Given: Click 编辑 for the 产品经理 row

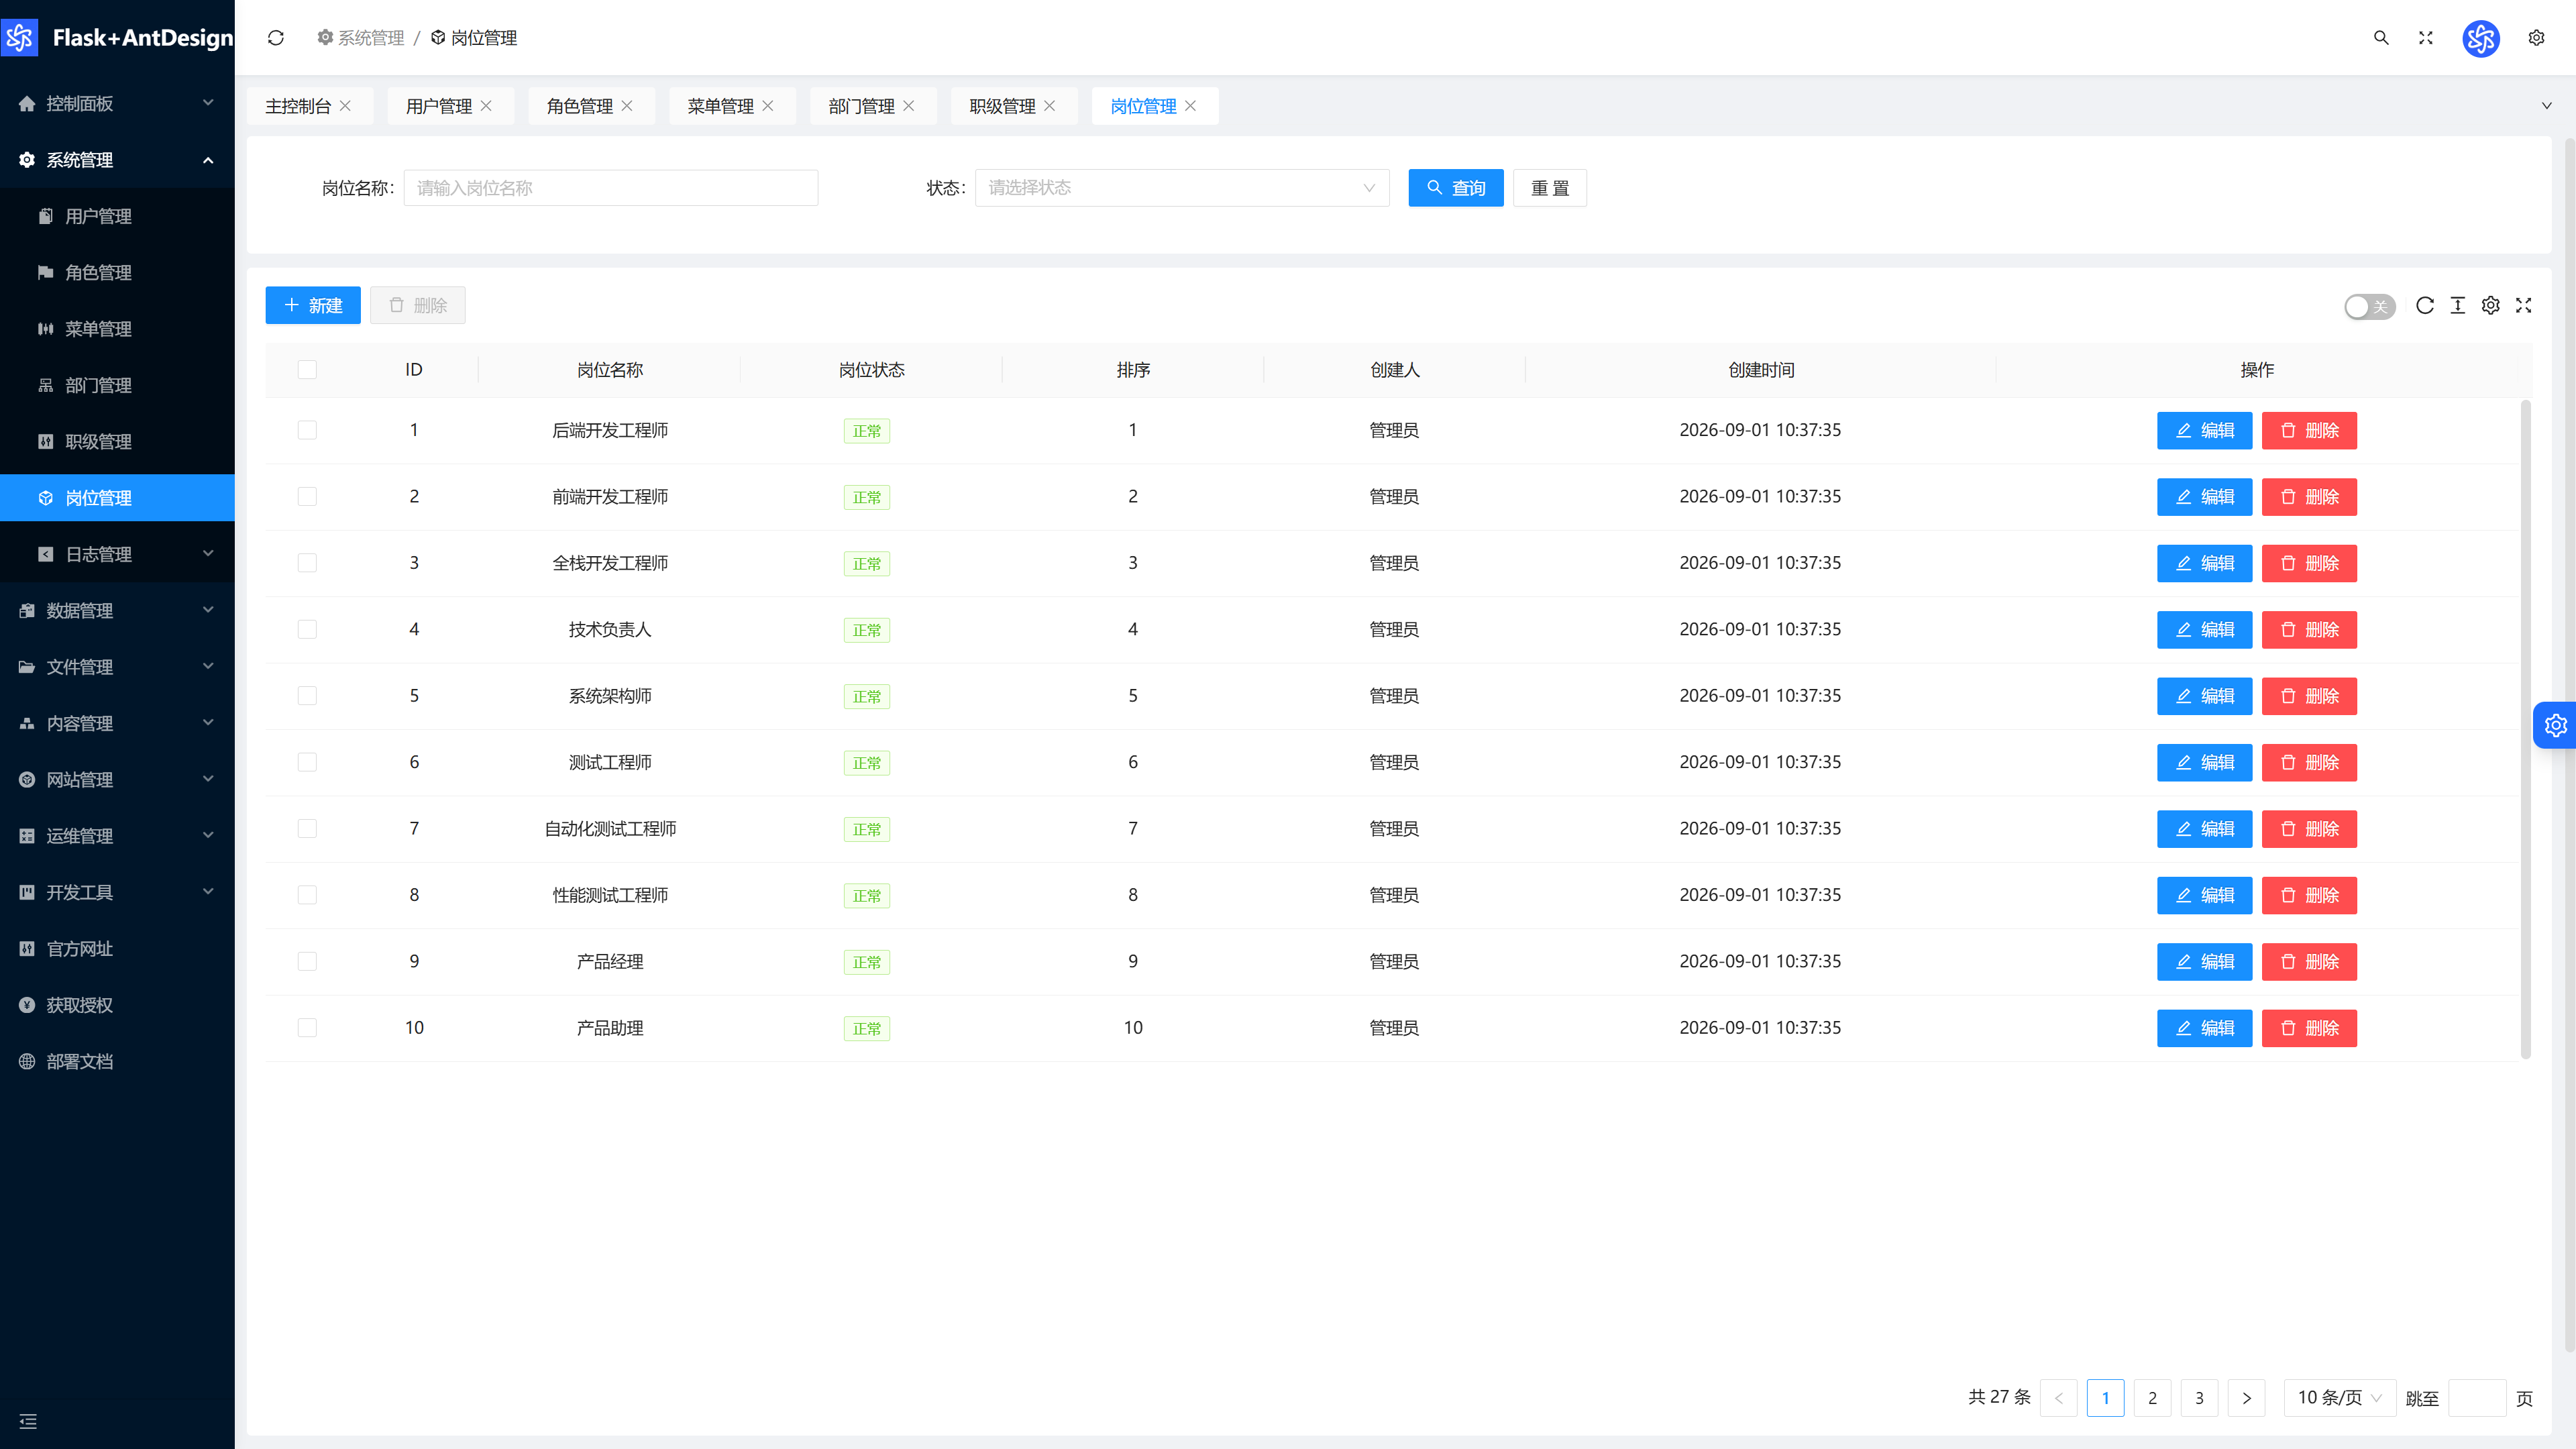Looking at the screenshot, I should [2204, 961].
